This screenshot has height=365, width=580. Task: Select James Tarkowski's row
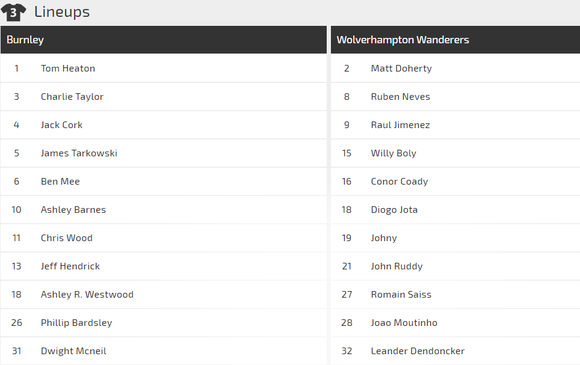coord(163,153)
